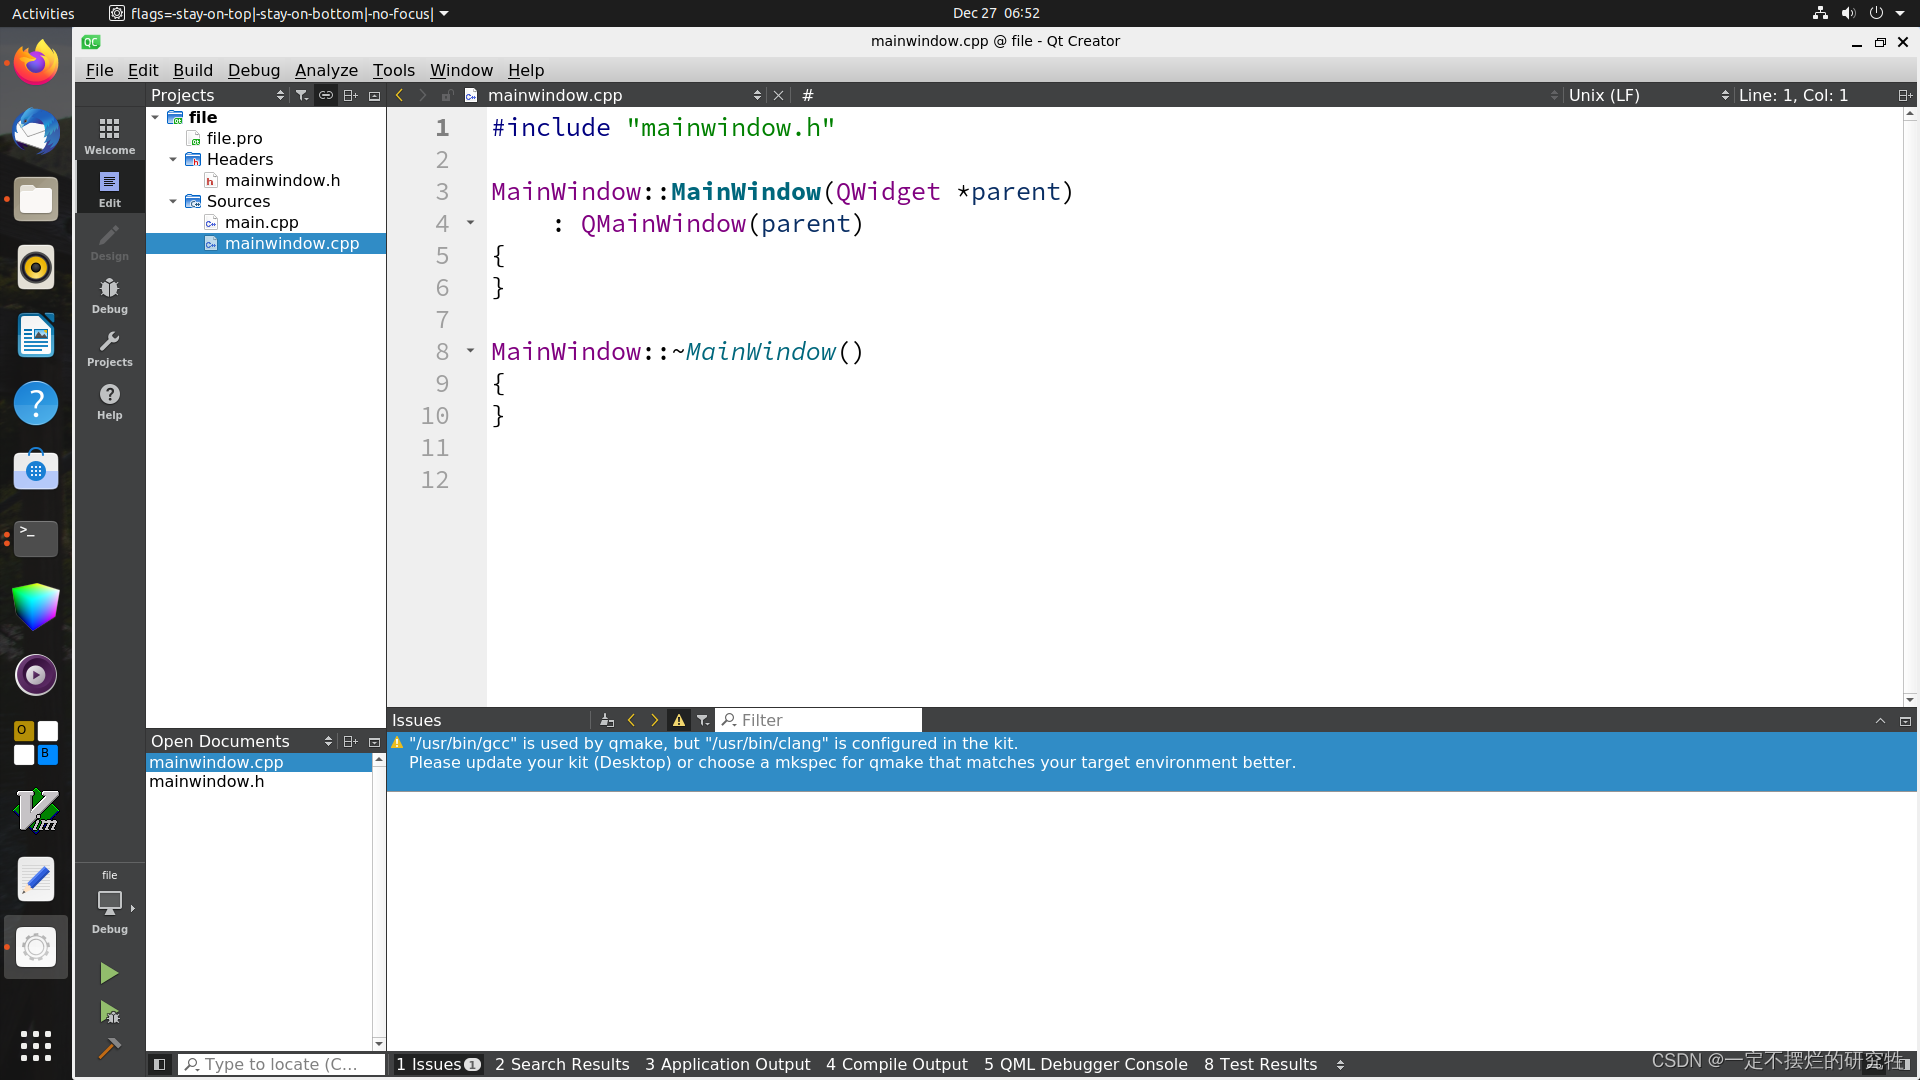Toggle left sidebar visibility button
Screen dimensions: 1920x1080
click(159, 1064)
